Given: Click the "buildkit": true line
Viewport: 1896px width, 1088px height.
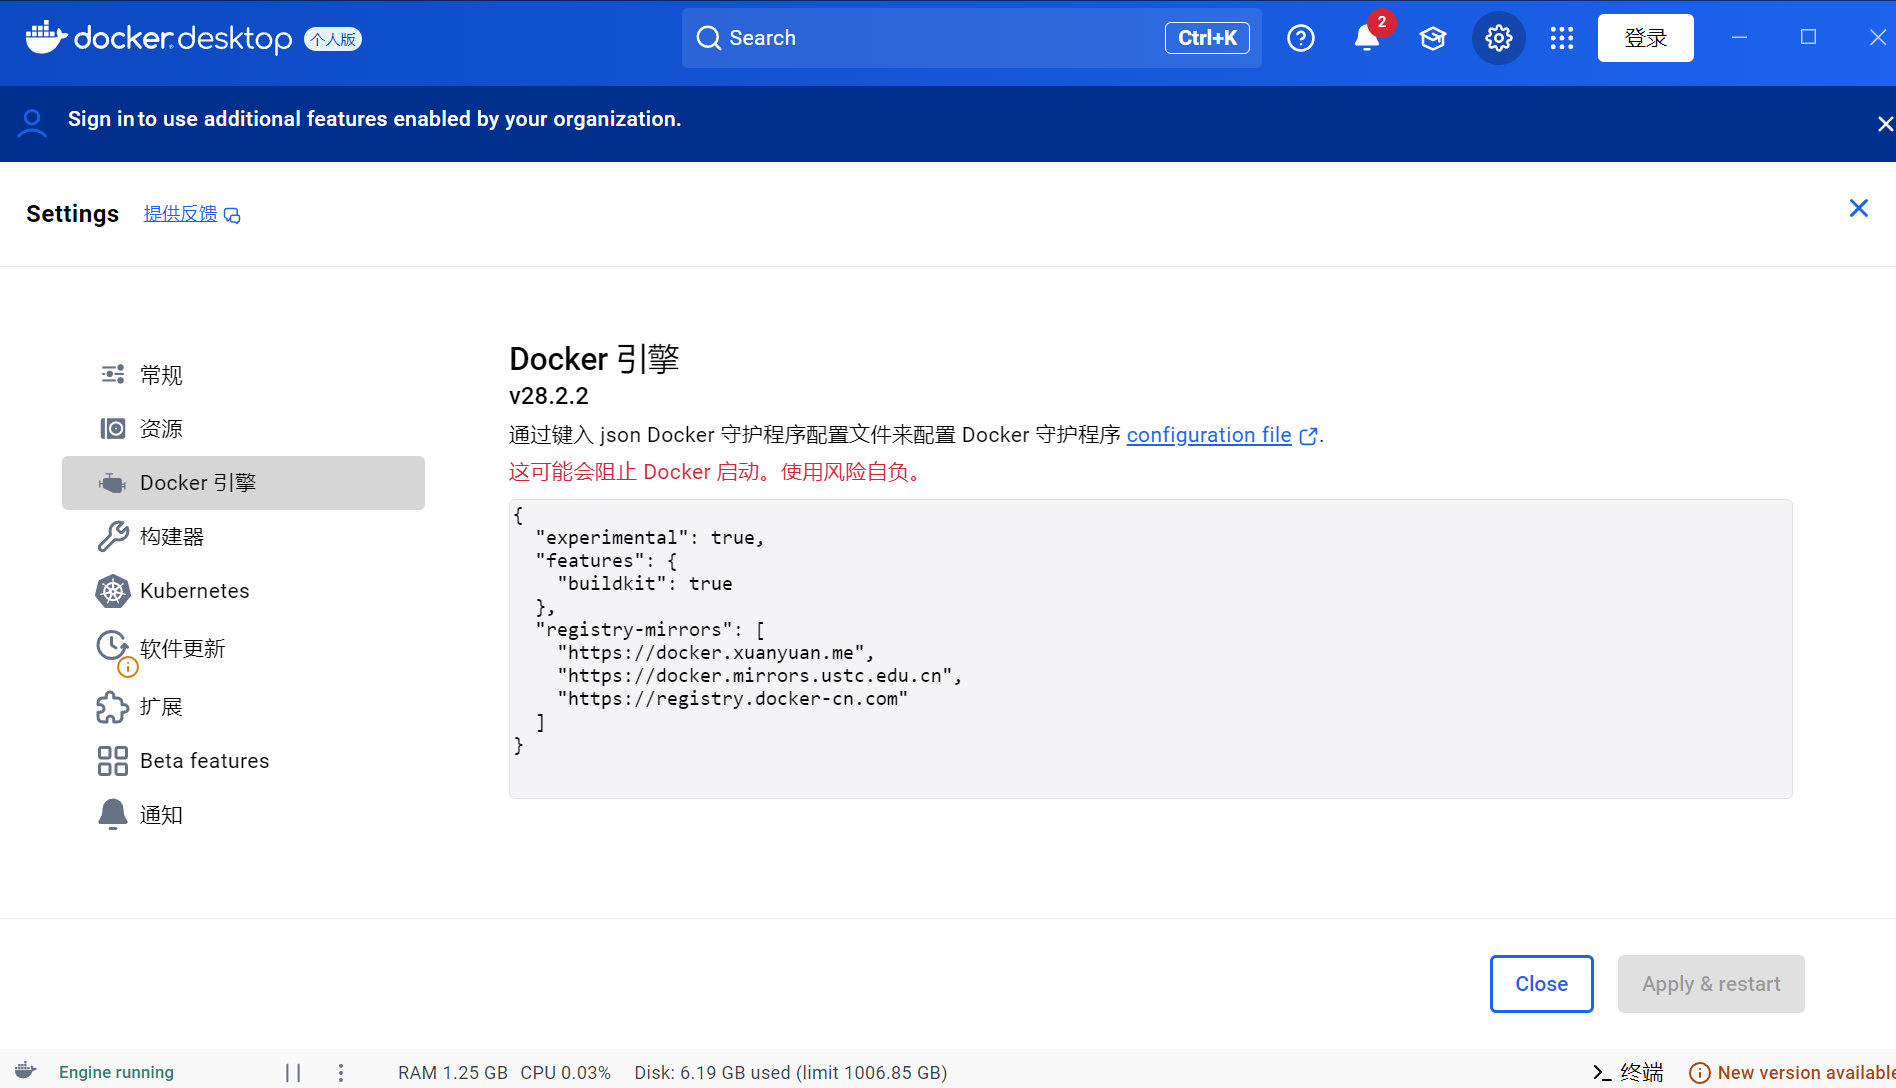Looking at the screenshot, I should click(645, 584).
